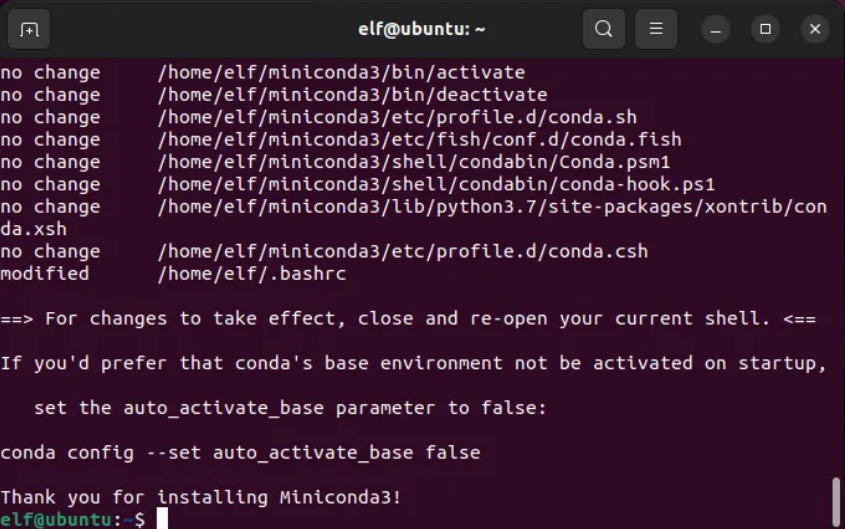Screen dimensions: 845x529
Task: Click the Thank you for installing Miniconda3 line
Action: point(201,497)
